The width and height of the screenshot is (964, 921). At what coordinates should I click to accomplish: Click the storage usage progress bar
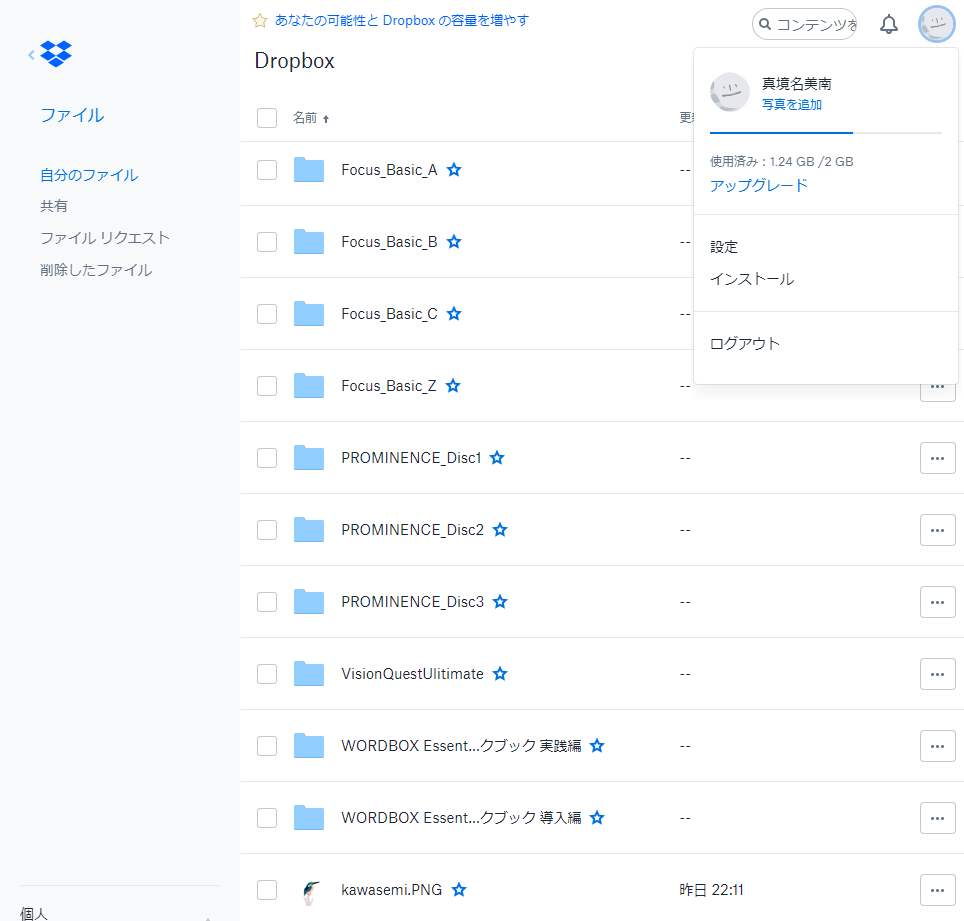coord(826,132)
